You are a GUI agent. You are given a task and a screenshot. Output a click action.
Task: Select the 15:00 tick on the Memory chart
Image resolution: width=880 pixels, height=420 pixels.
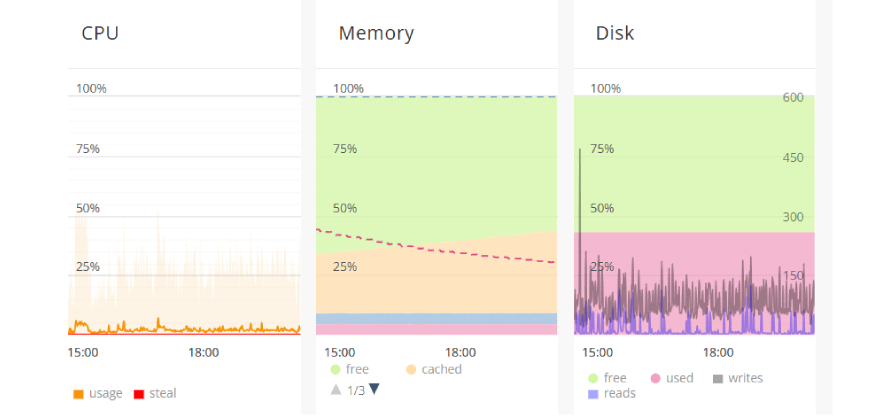pyautogui.click(x=340, y=353)
